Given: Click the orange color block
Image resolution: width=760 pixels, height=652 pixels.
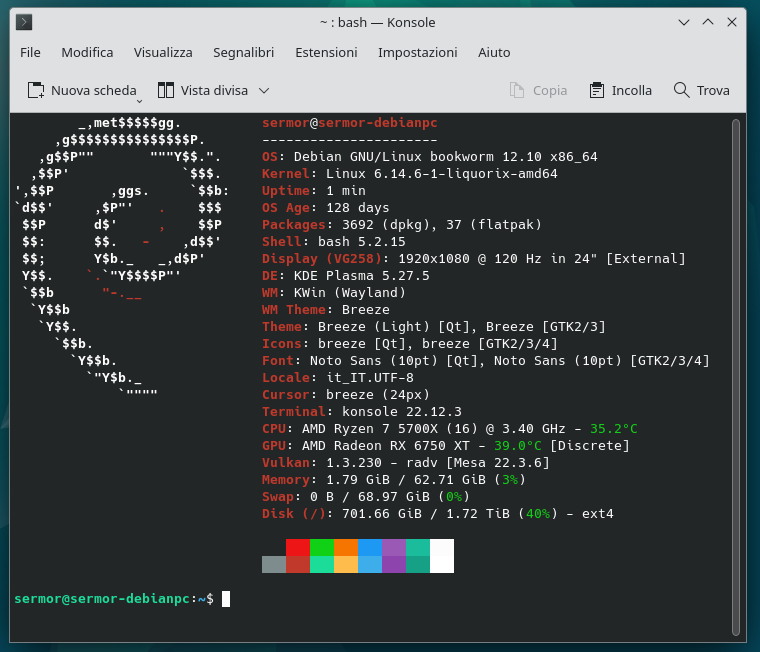Looking at the screenshot, I should click(346, 547).
